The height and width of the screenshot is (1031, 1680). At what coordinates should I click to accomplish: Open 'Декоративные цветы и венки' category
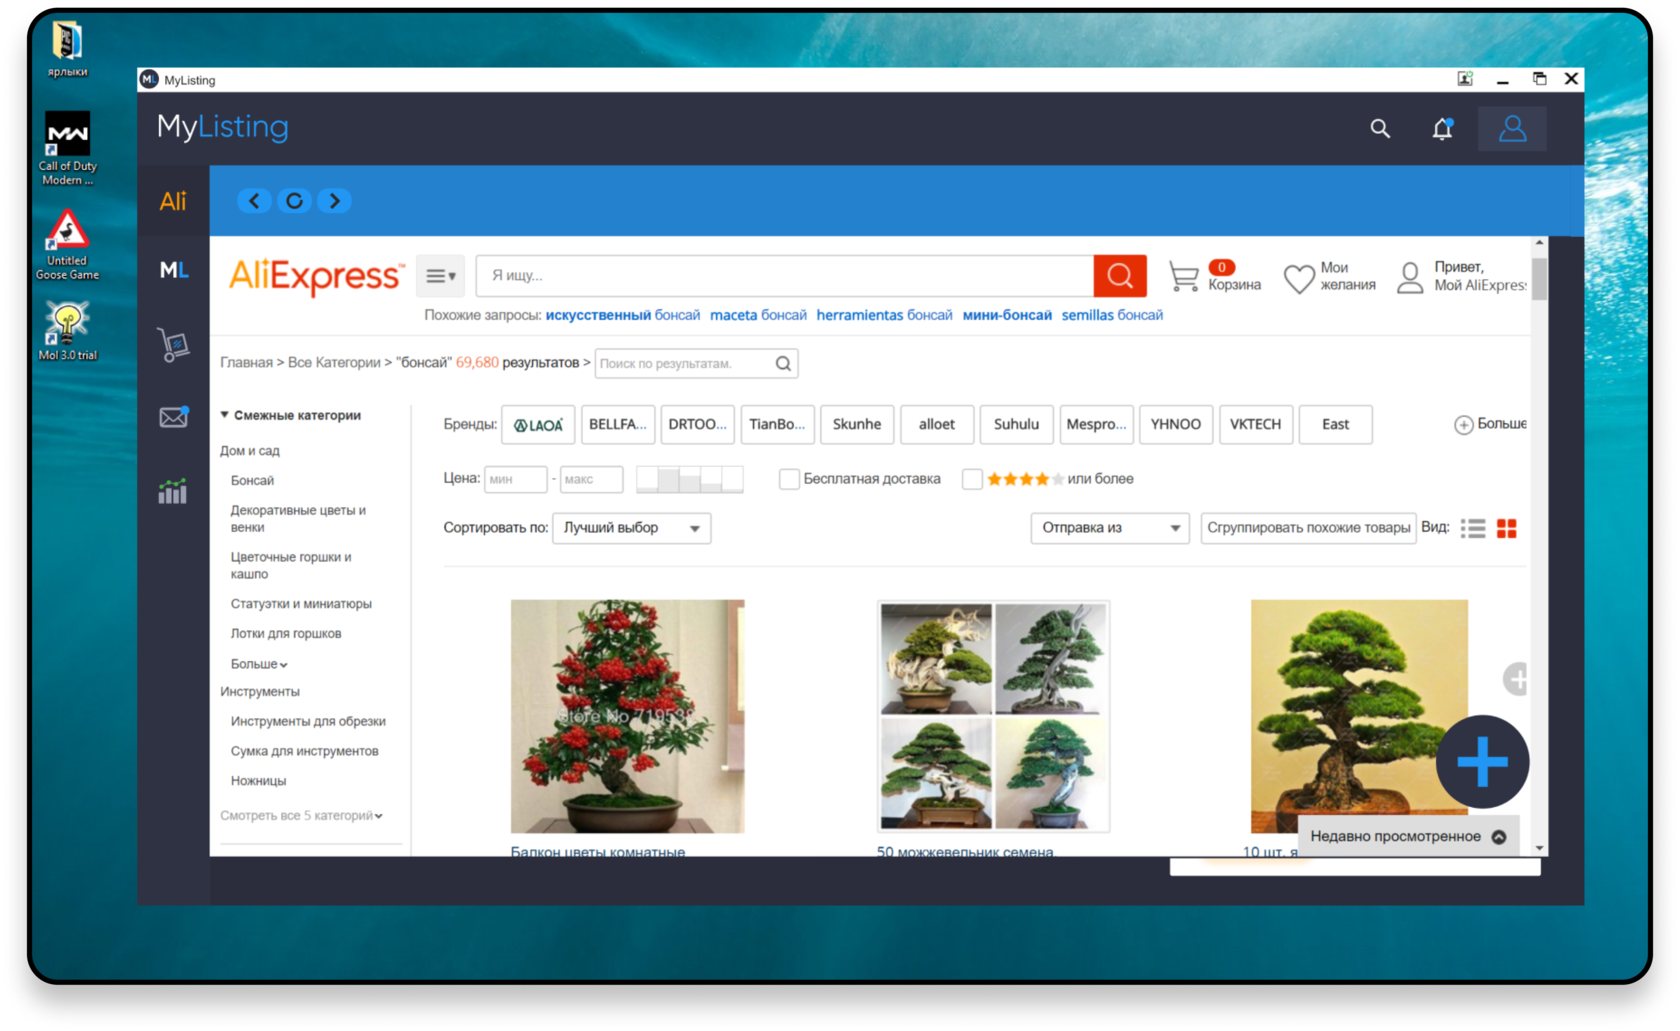298,519
